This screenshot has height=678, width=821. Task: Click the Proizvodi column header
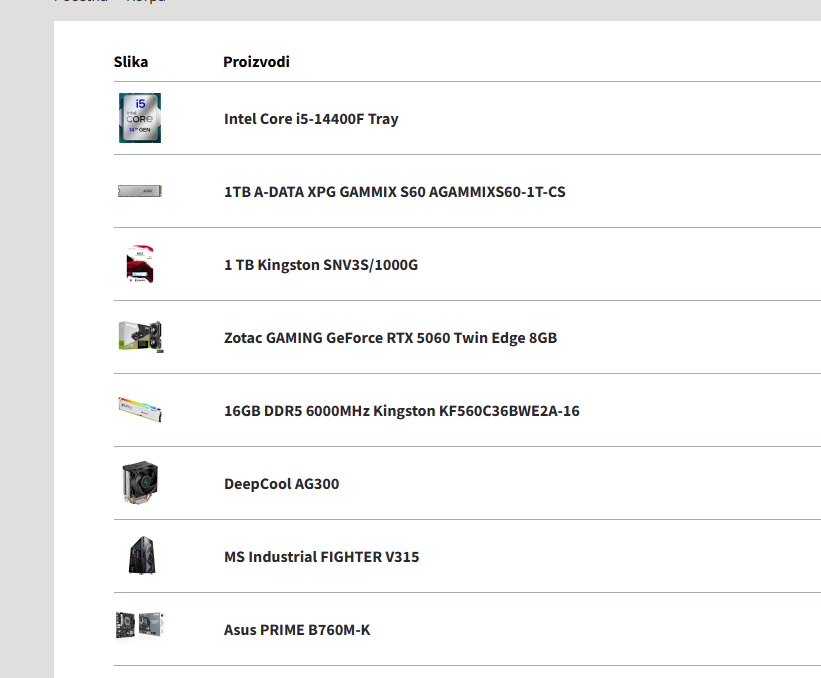256,62
